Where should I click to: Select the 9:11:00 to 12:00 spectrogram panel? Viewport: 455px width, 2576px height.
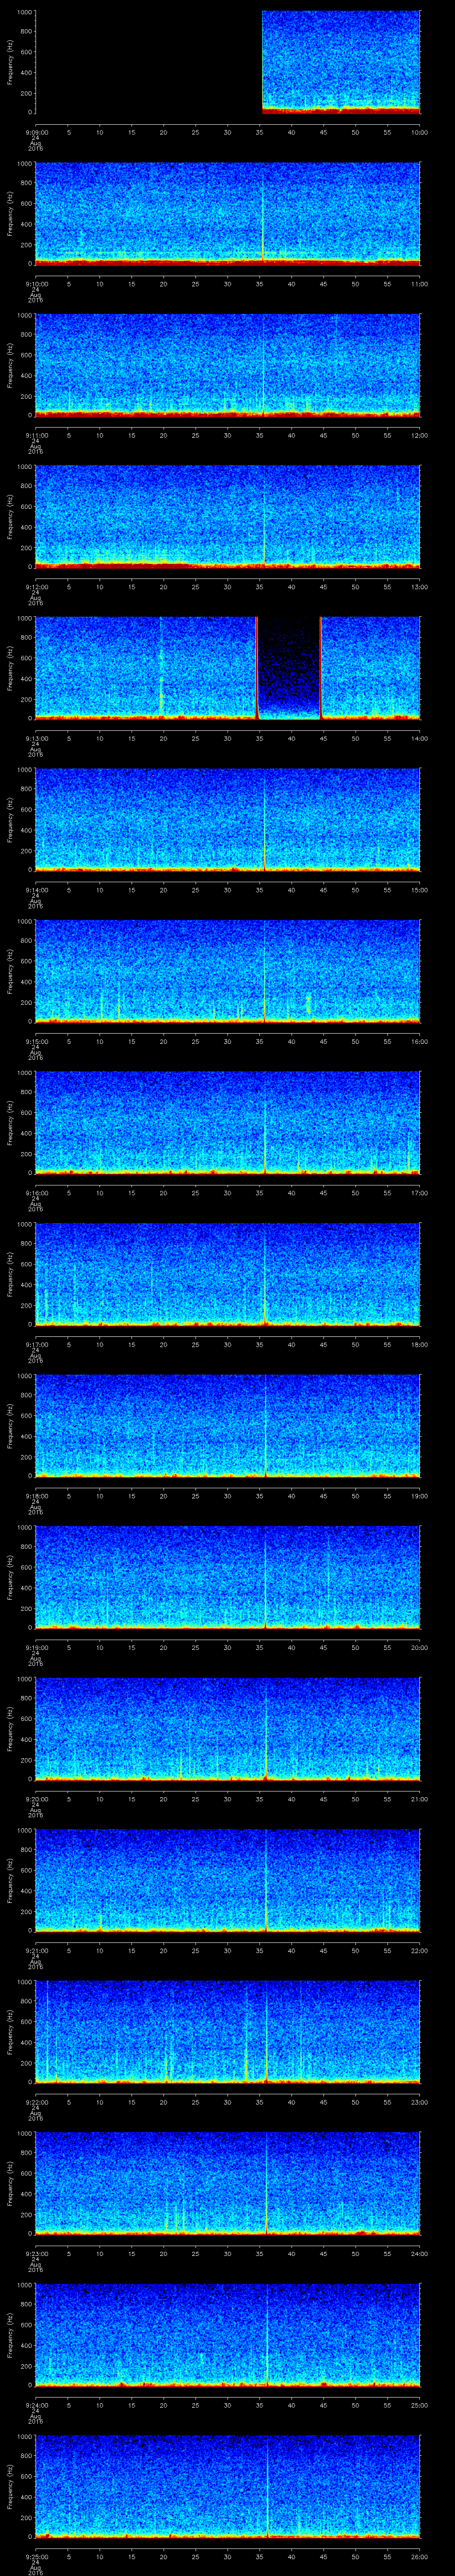228,364
